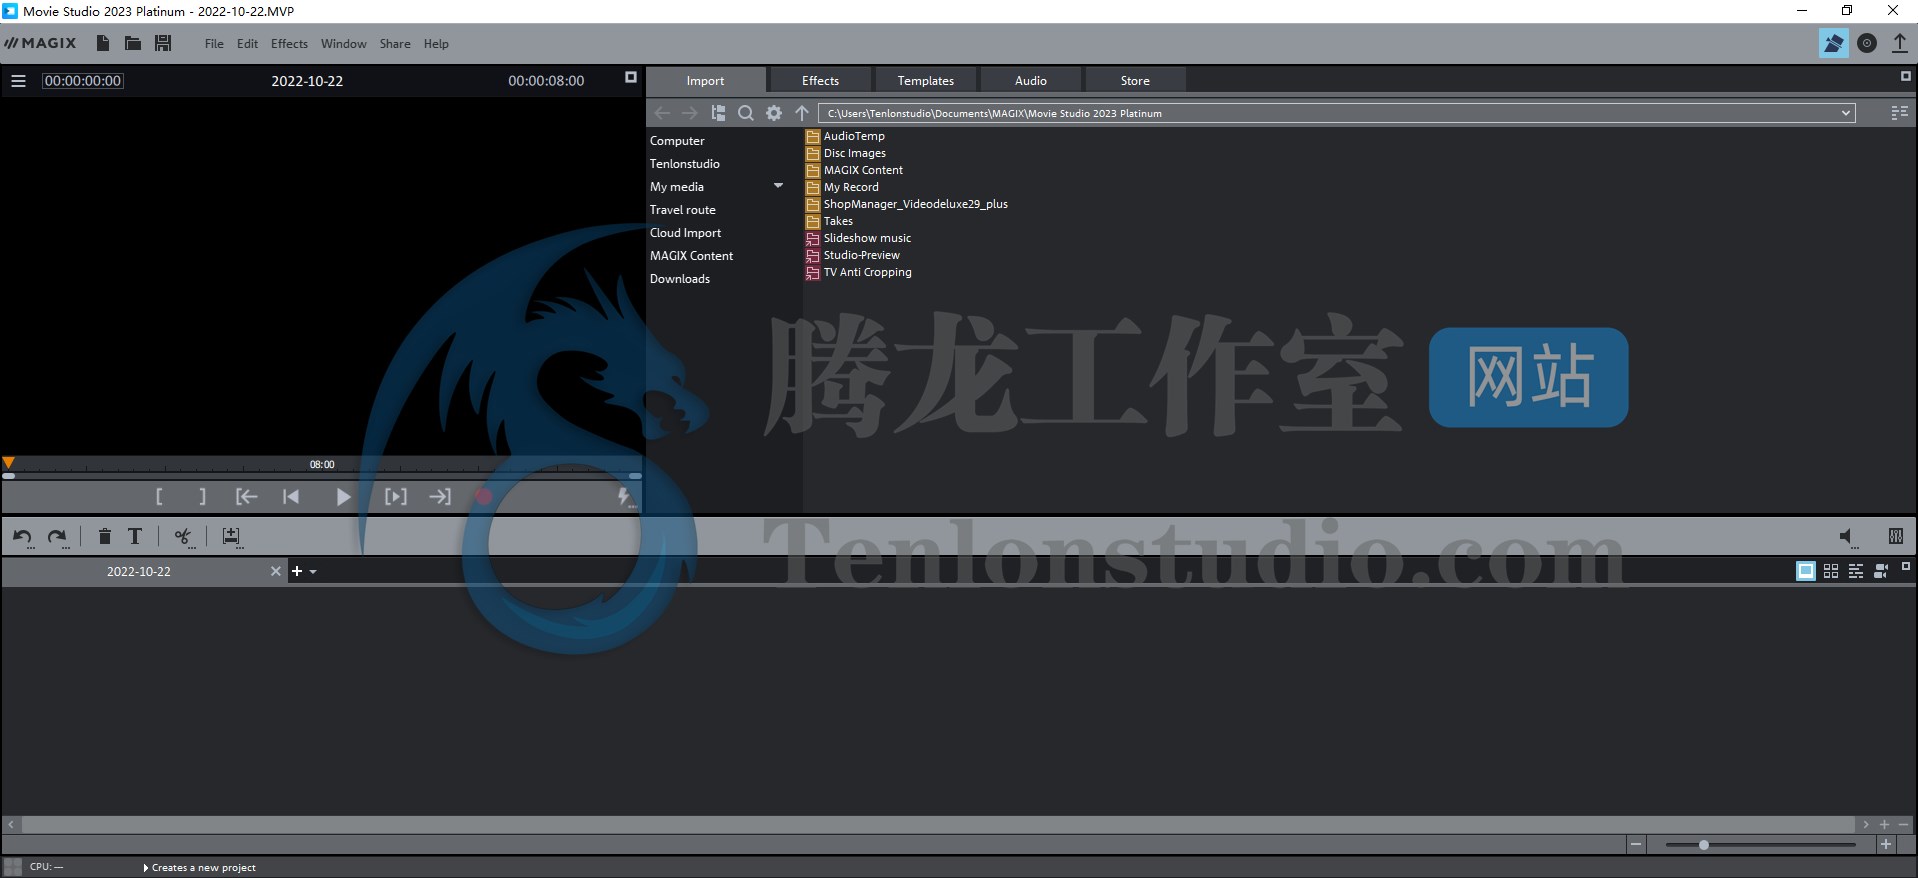1918x878 pixels.
Task: Select Cloud Import in sidebar
Action: point(685,233)
